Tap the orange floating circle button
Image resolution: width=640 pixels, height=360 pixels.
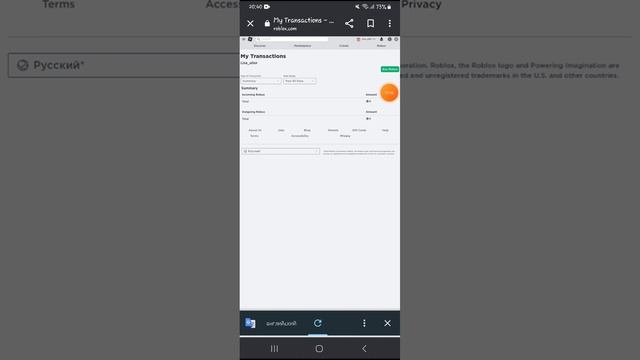pos(389,93)
